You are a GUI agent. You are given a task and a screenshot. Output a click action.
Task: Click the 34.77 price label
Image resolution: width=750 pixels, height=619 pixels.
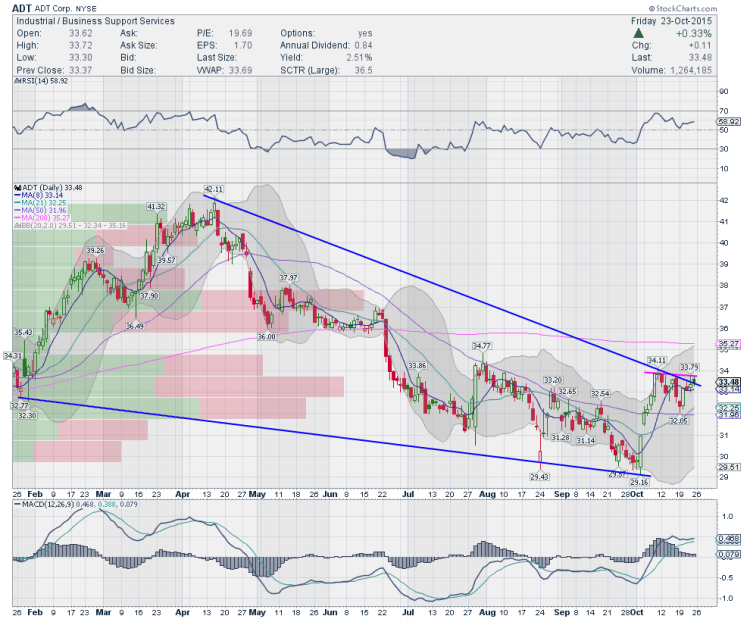coord(482,345)
